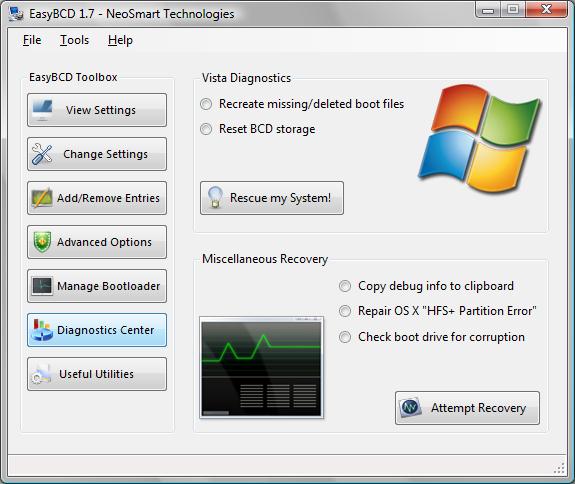This screenshot has height=484, width=575.
Task: Open the Diagnostics Center section
Action: click(97, 330)
